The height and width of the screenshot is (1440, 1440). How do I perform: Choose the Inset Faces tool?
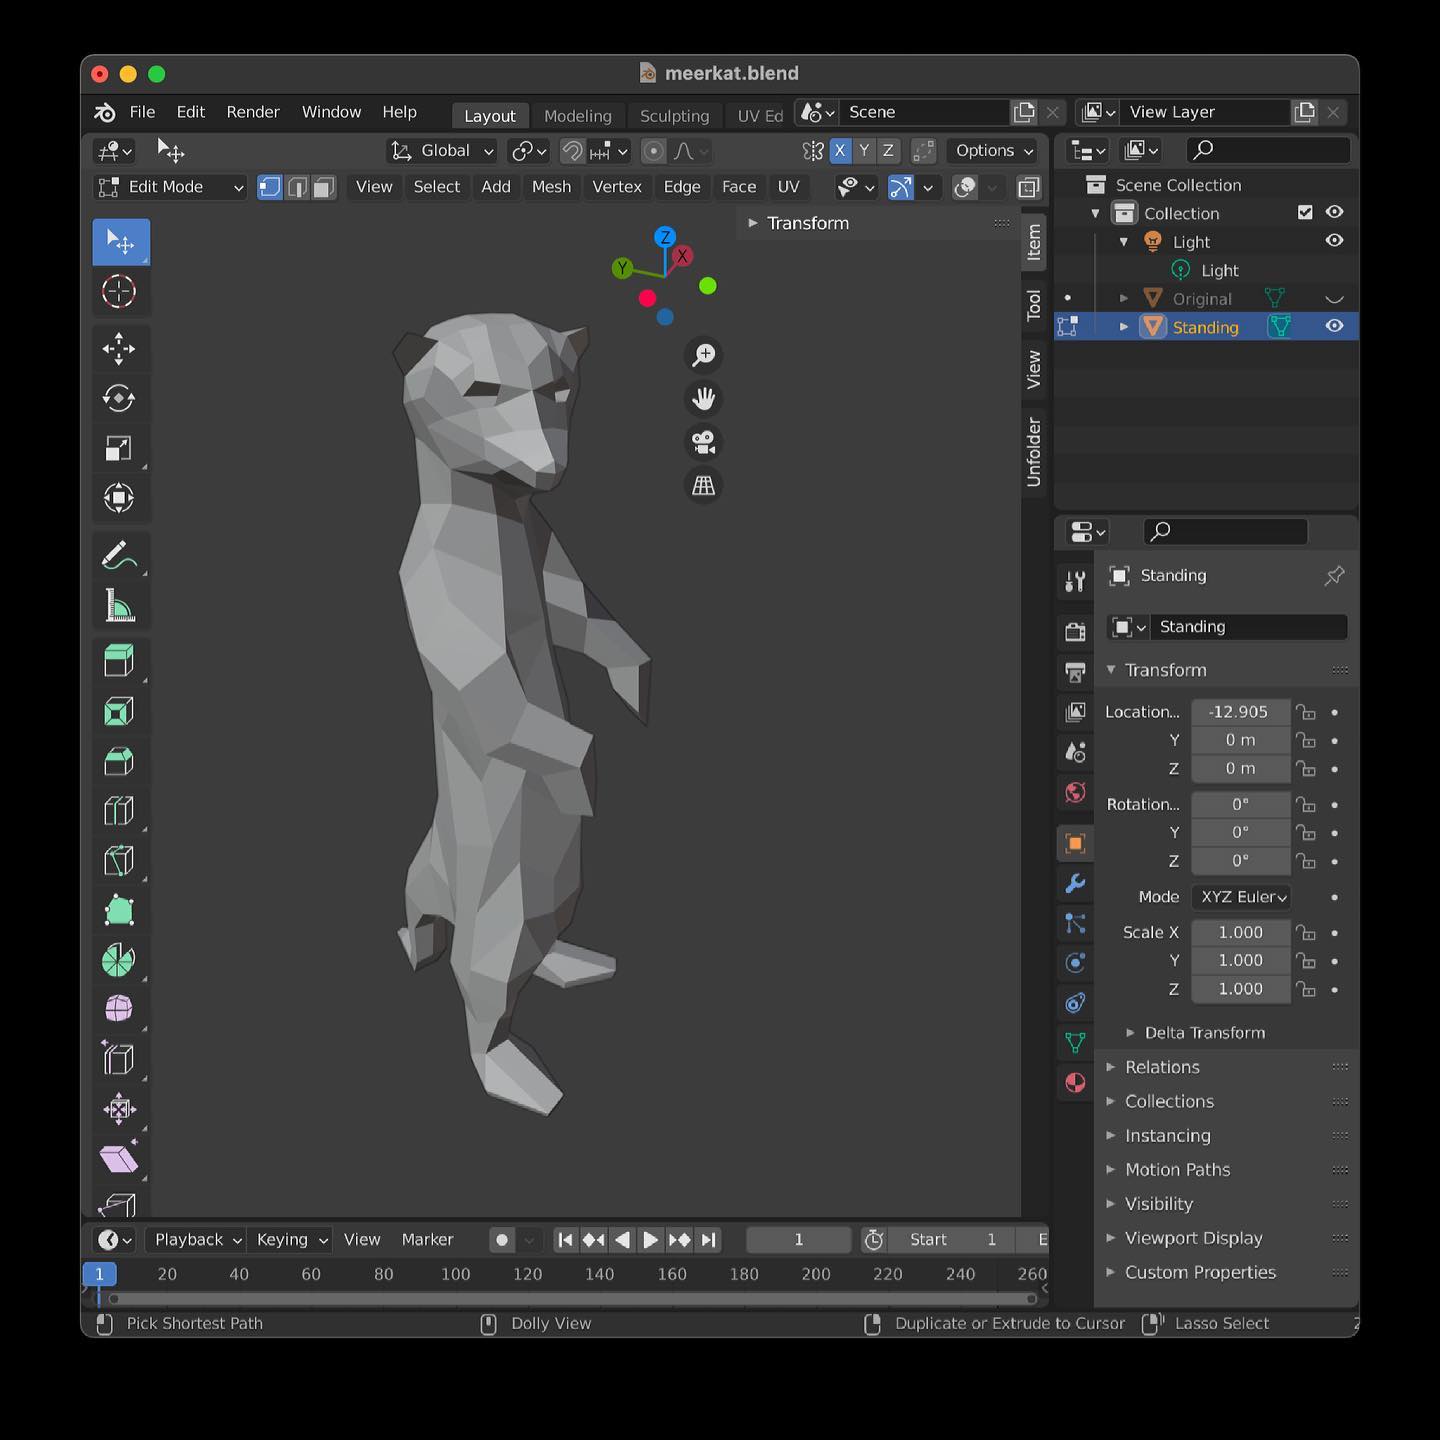119,711
